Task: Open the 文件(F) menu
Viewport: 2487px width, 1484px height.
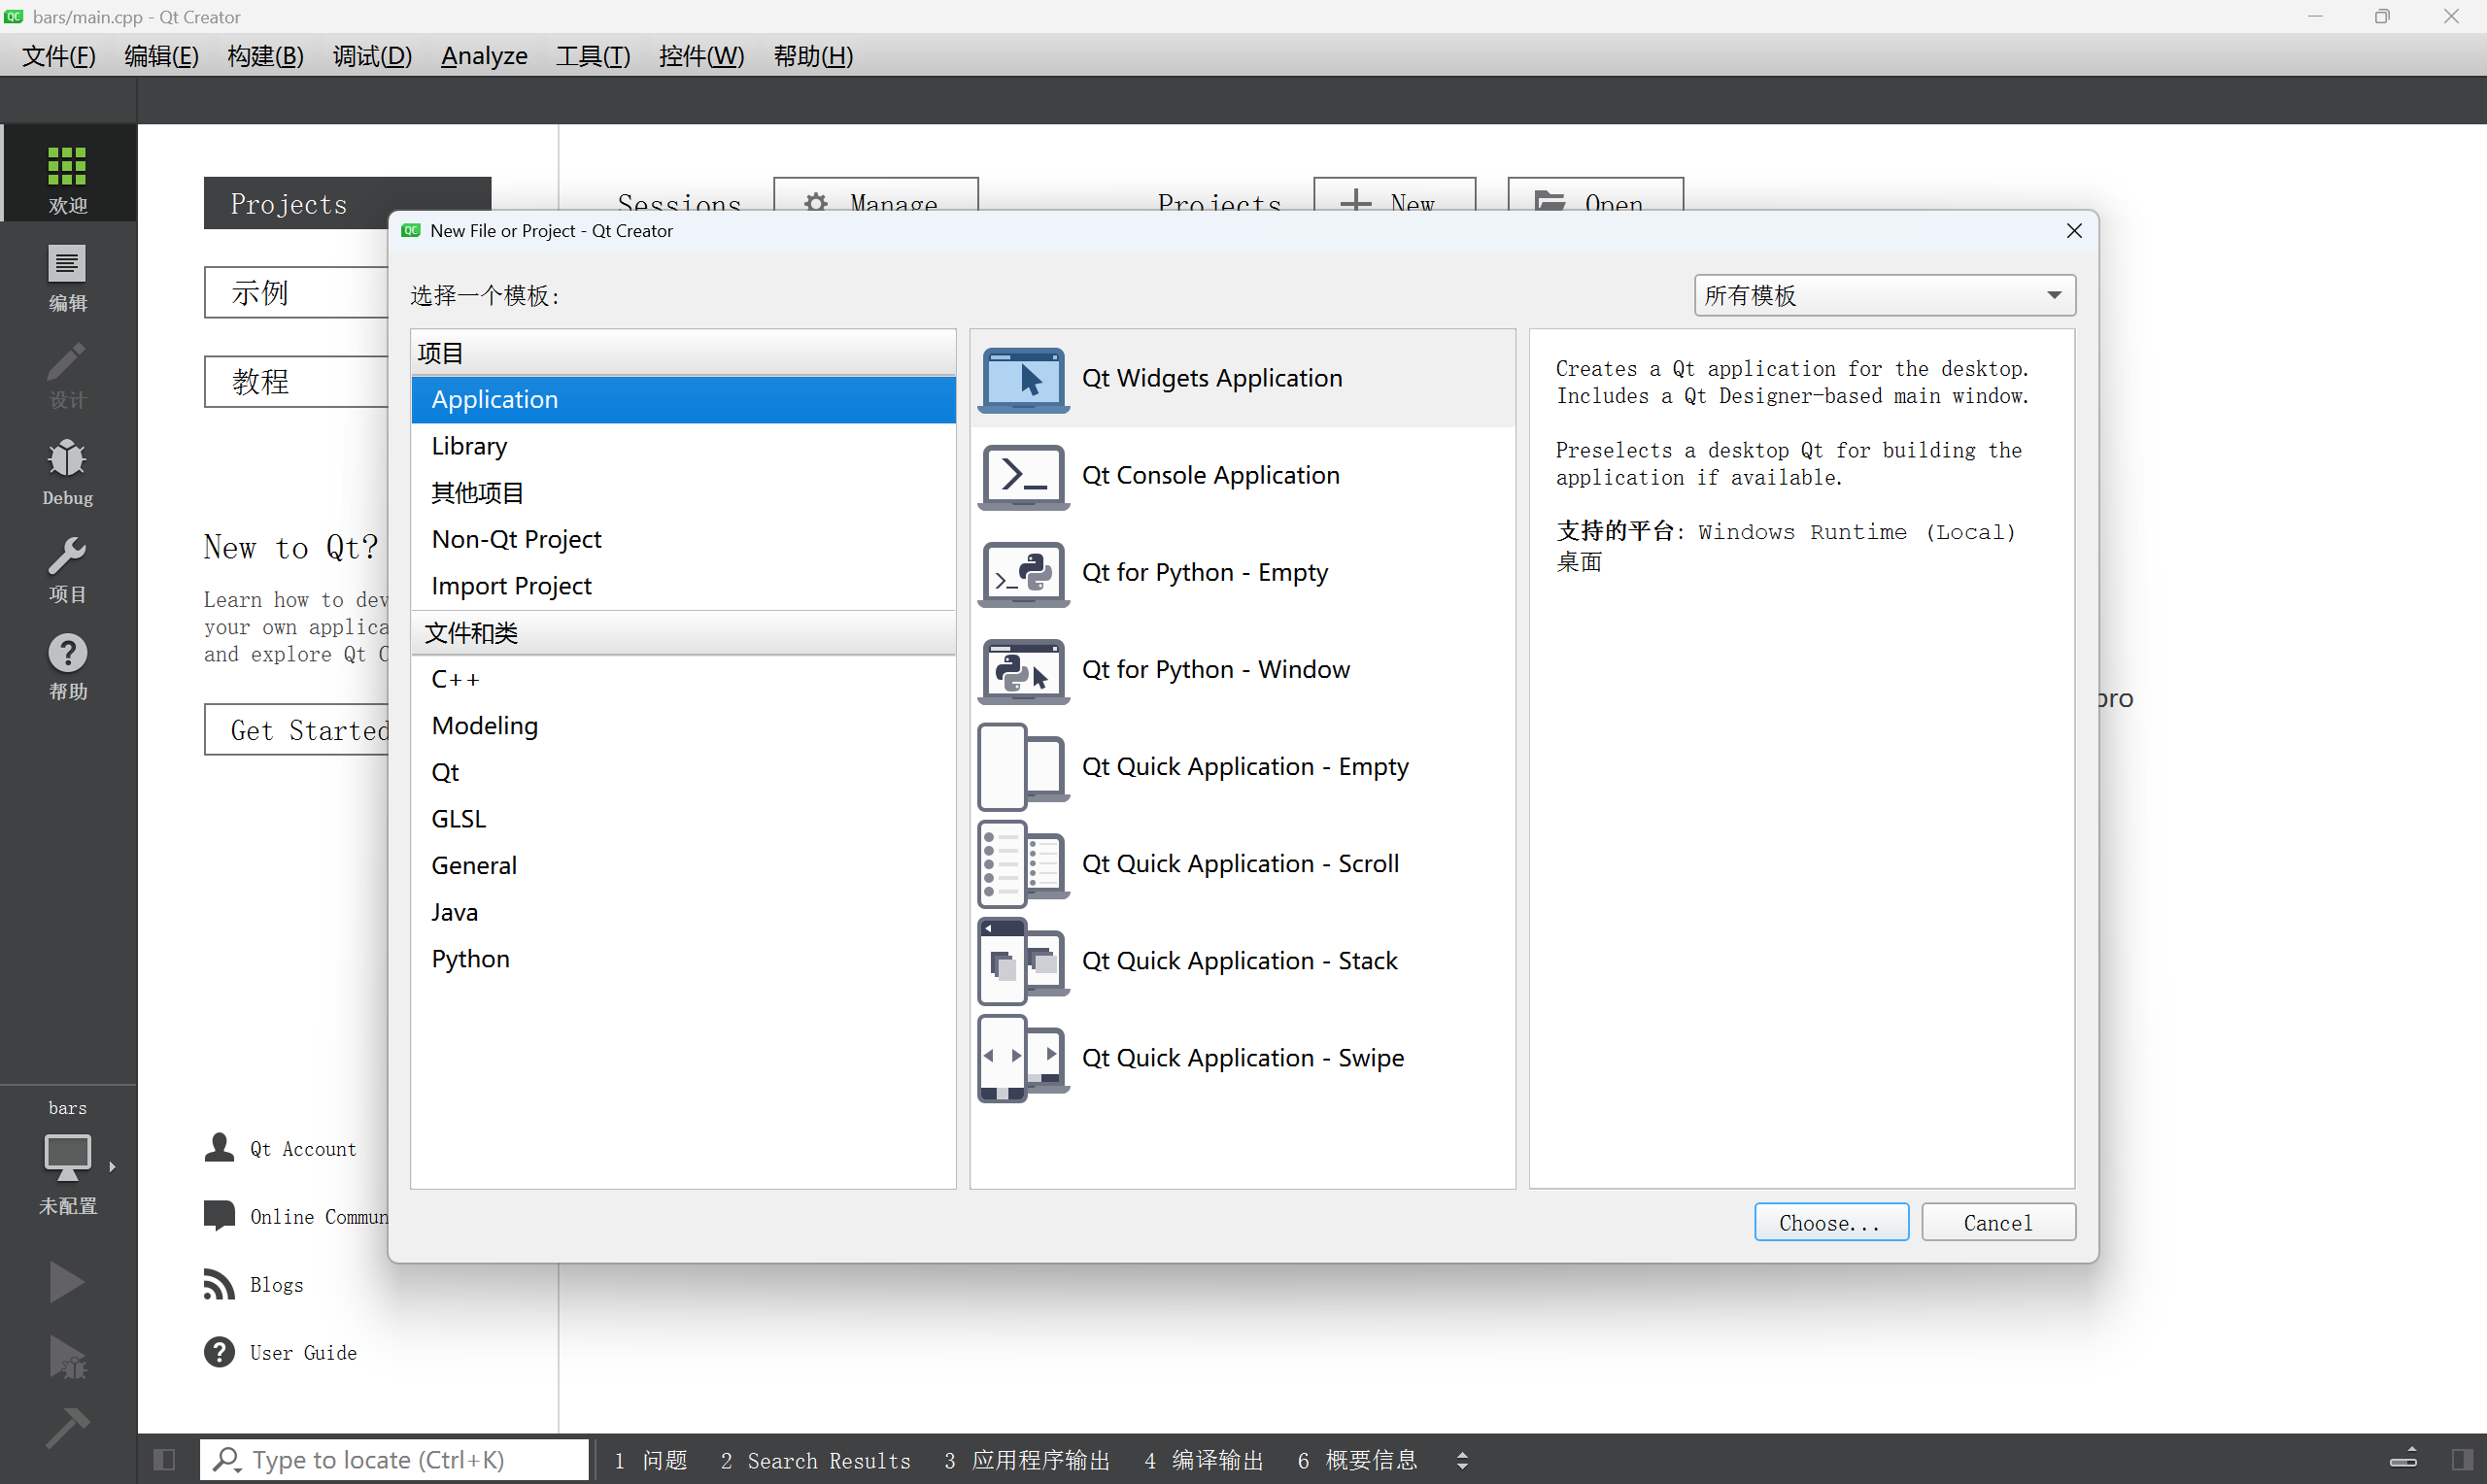Action: point(59,56)
